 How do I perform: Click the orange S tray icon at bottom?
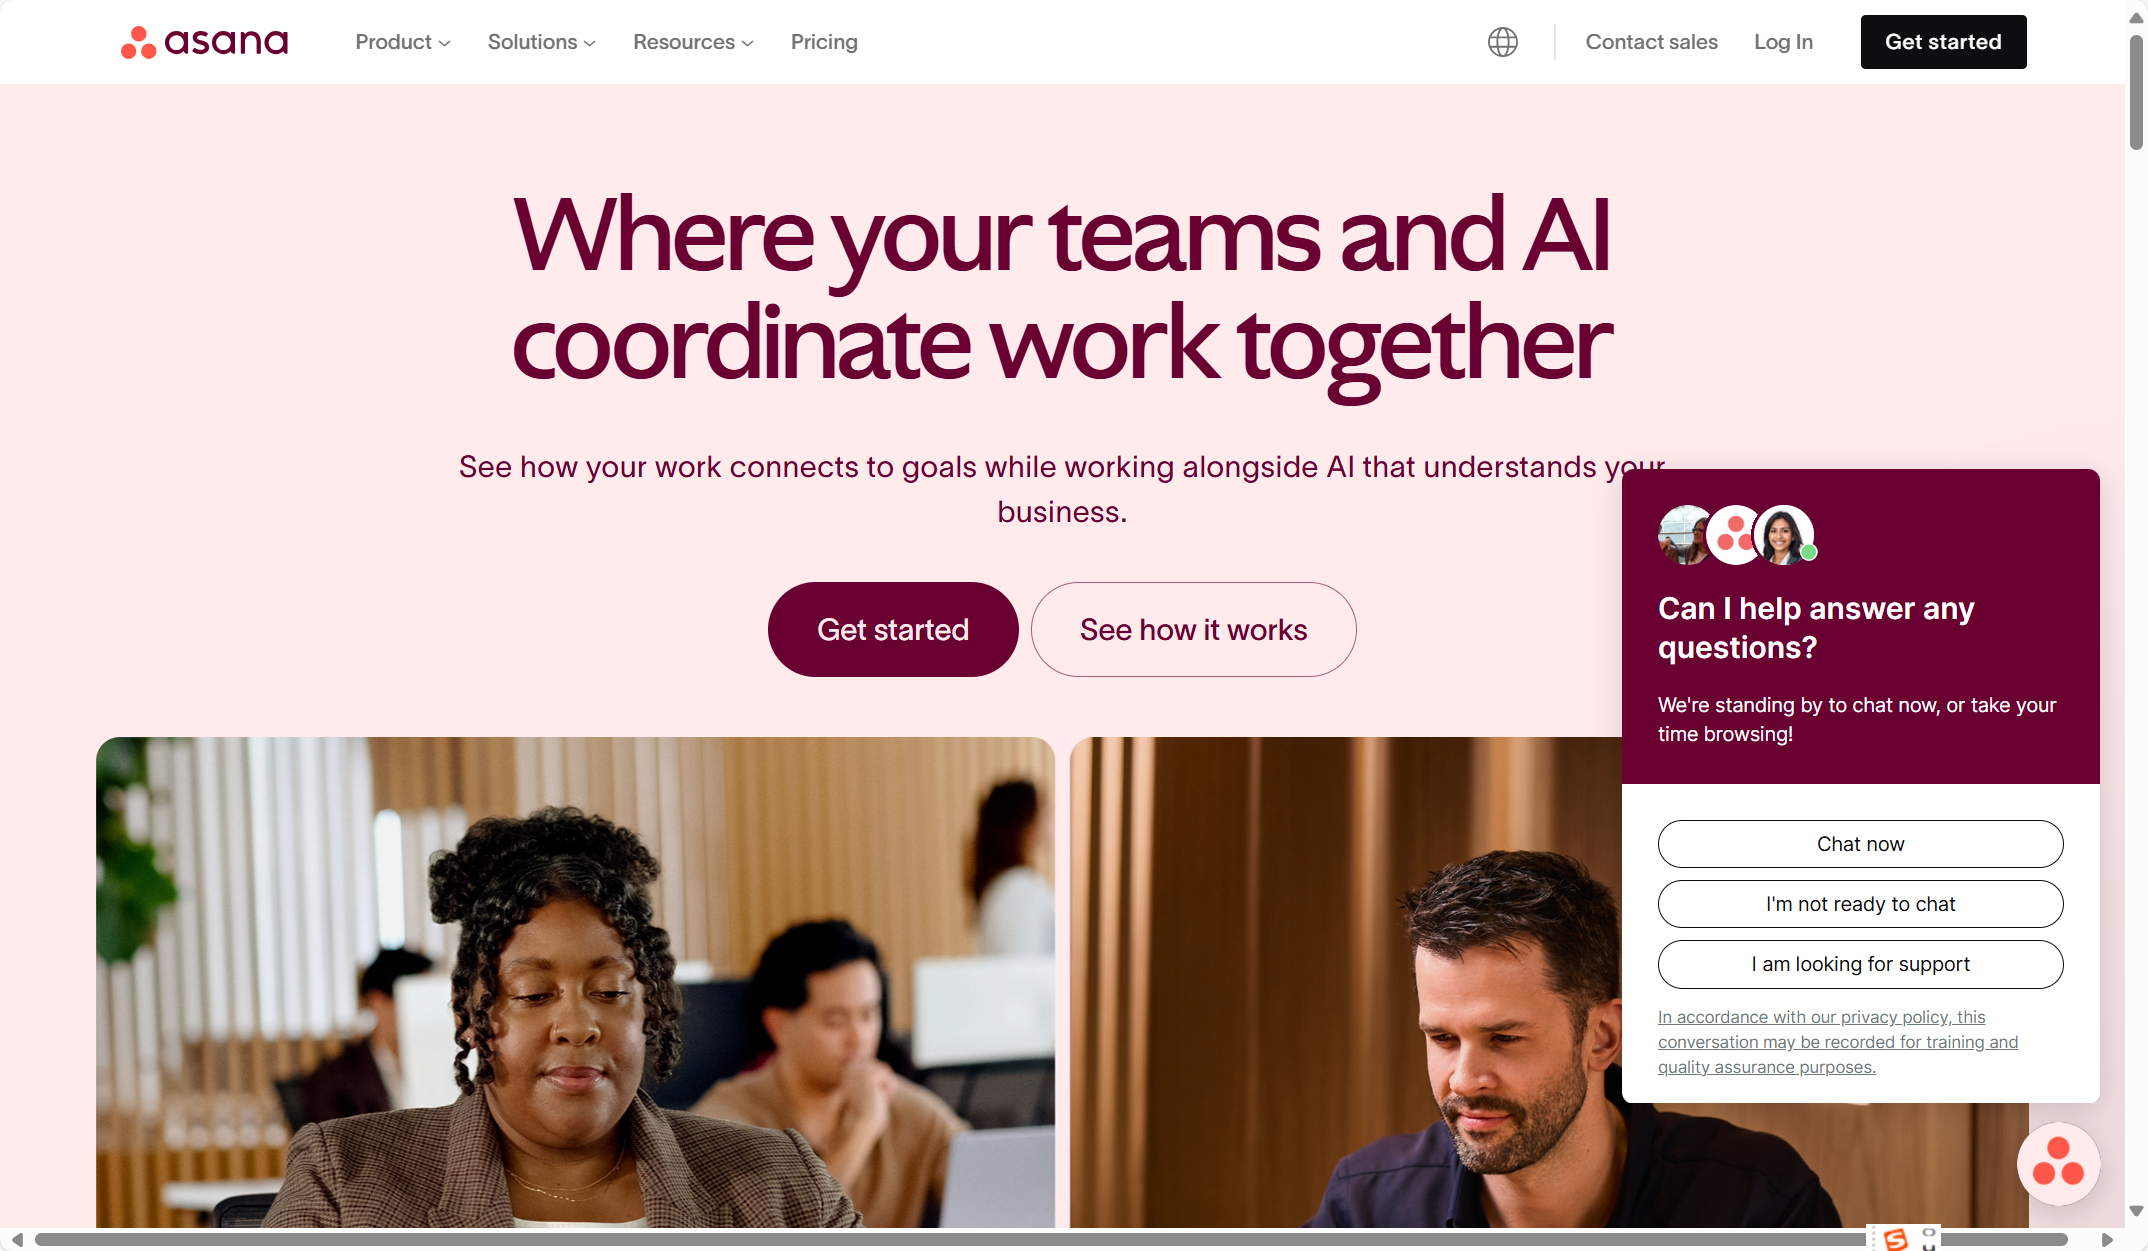(x=1895, y=1239)
